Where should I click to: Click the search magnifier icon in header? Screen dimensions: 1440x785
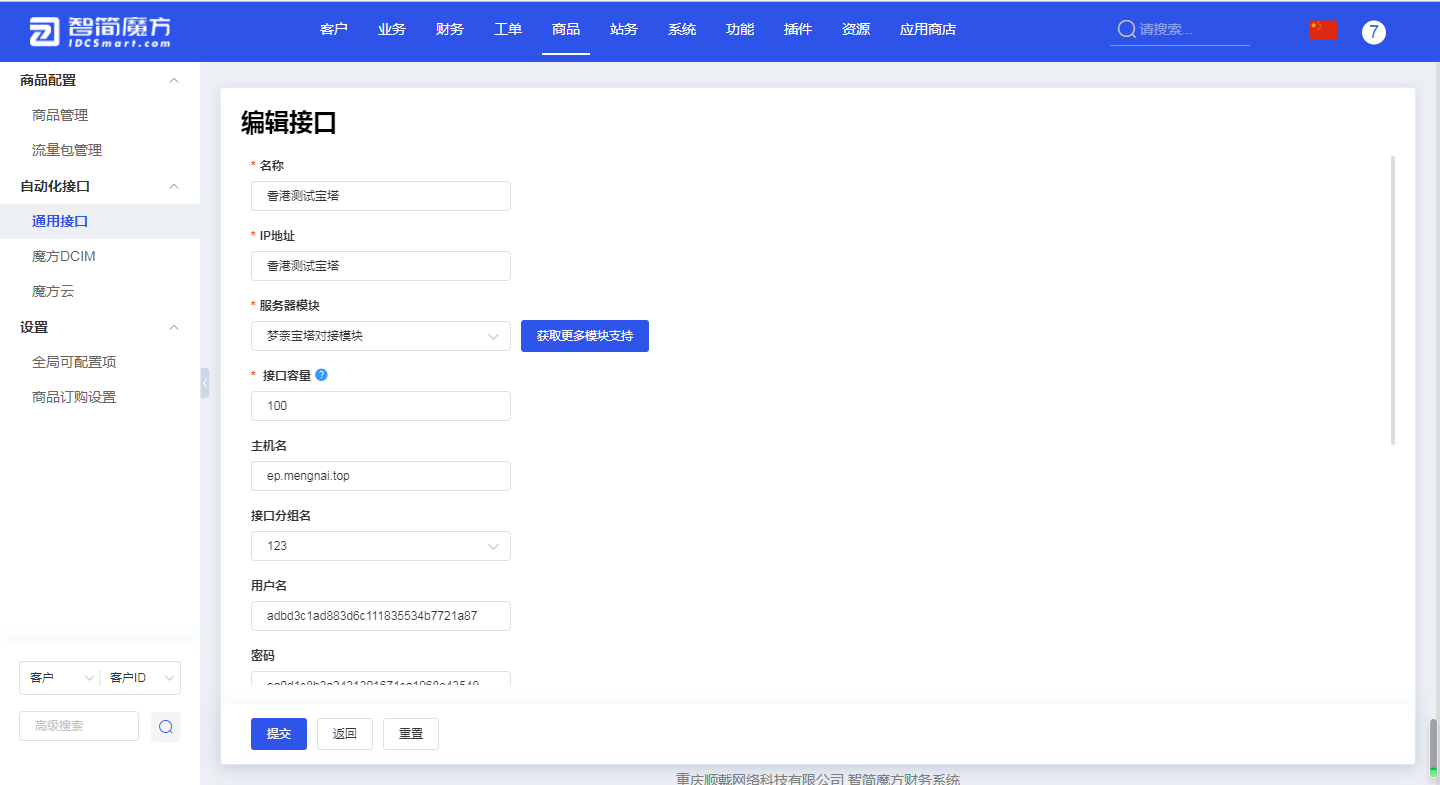click(x=1126, y=29)
